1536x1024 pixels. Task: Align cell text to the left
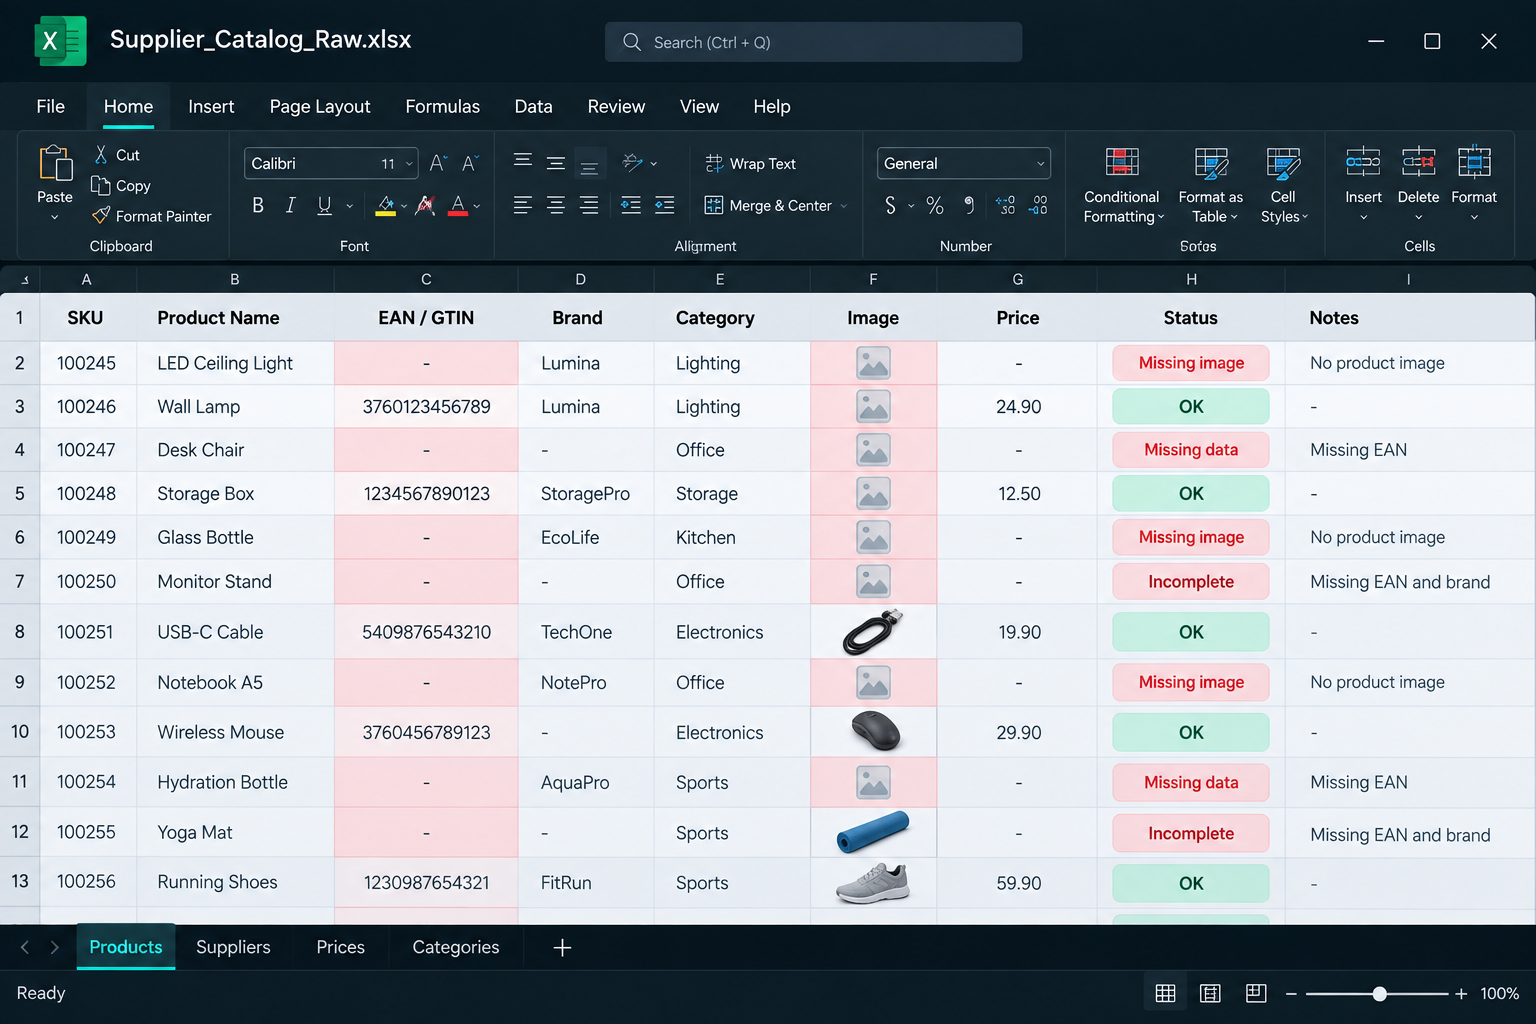[522, 205]
